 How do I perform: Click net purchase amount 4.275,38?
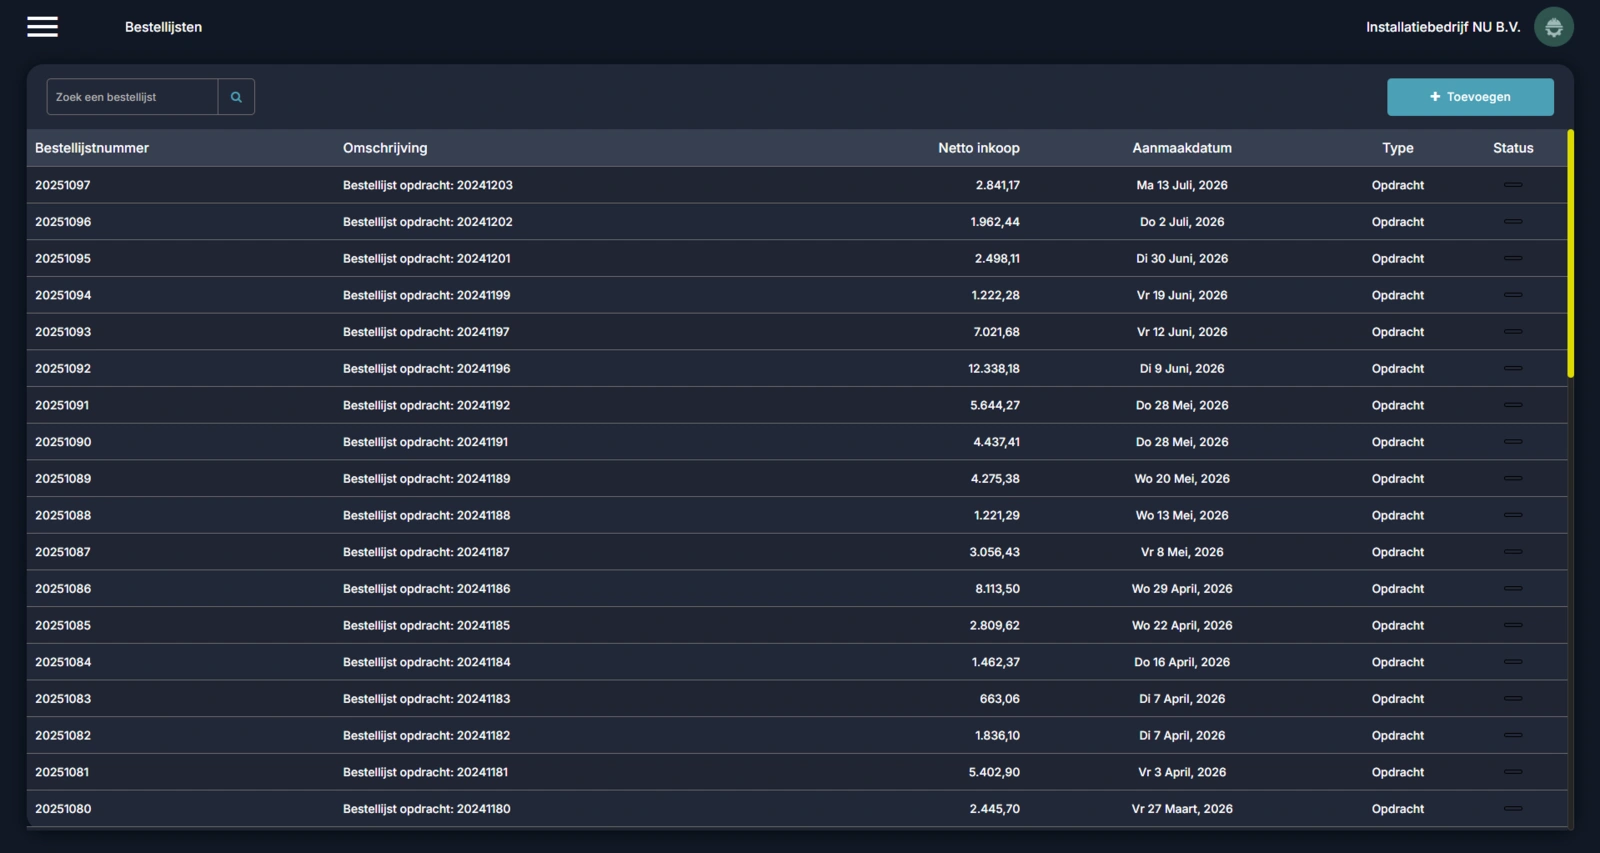point(995,478)
